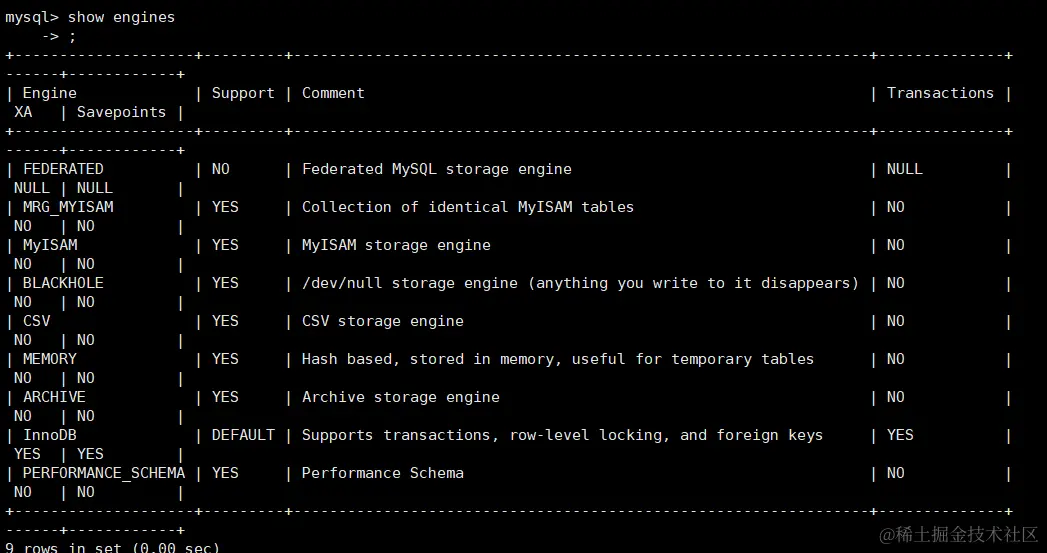The image size is (1047, 553).
Task: Click the PERFORMANCE_SCHEMA engine name
Action: [103, 474]
